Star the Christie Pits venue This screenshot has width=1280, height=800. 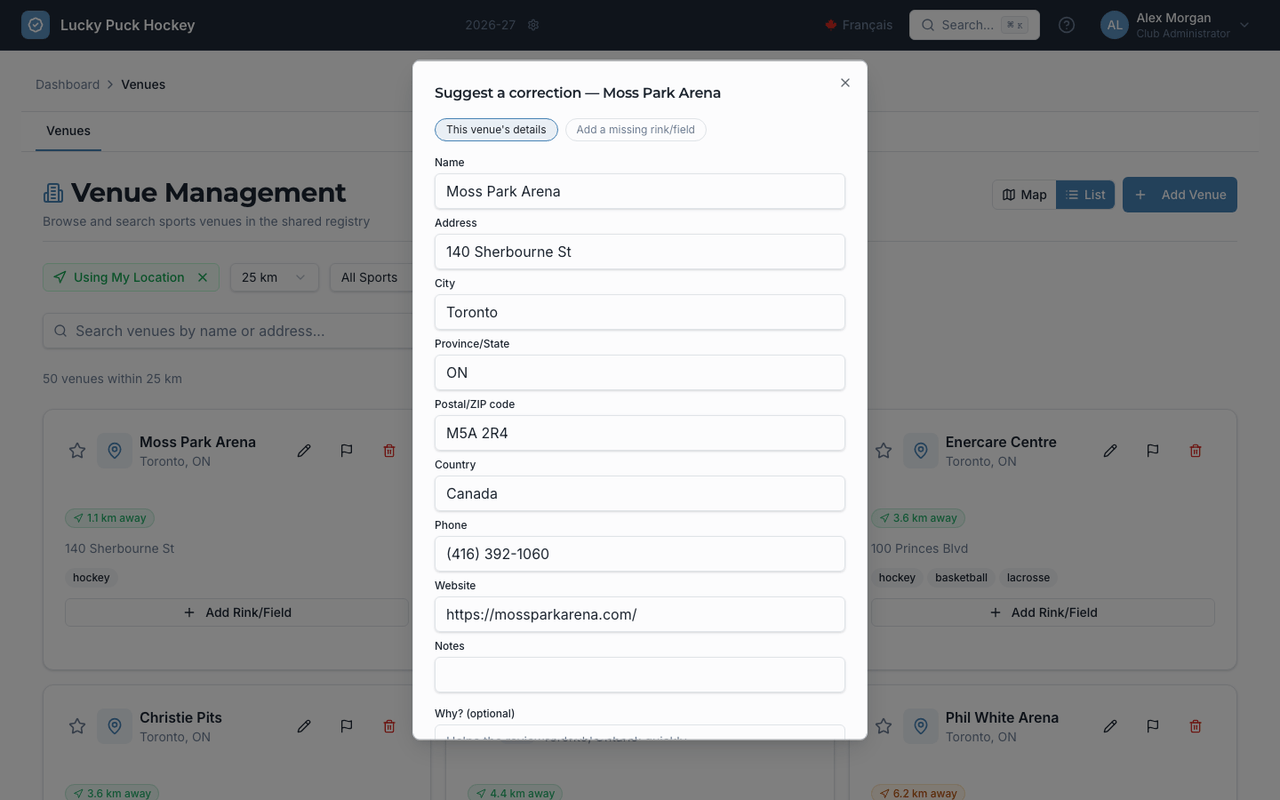tap(77, 727)
